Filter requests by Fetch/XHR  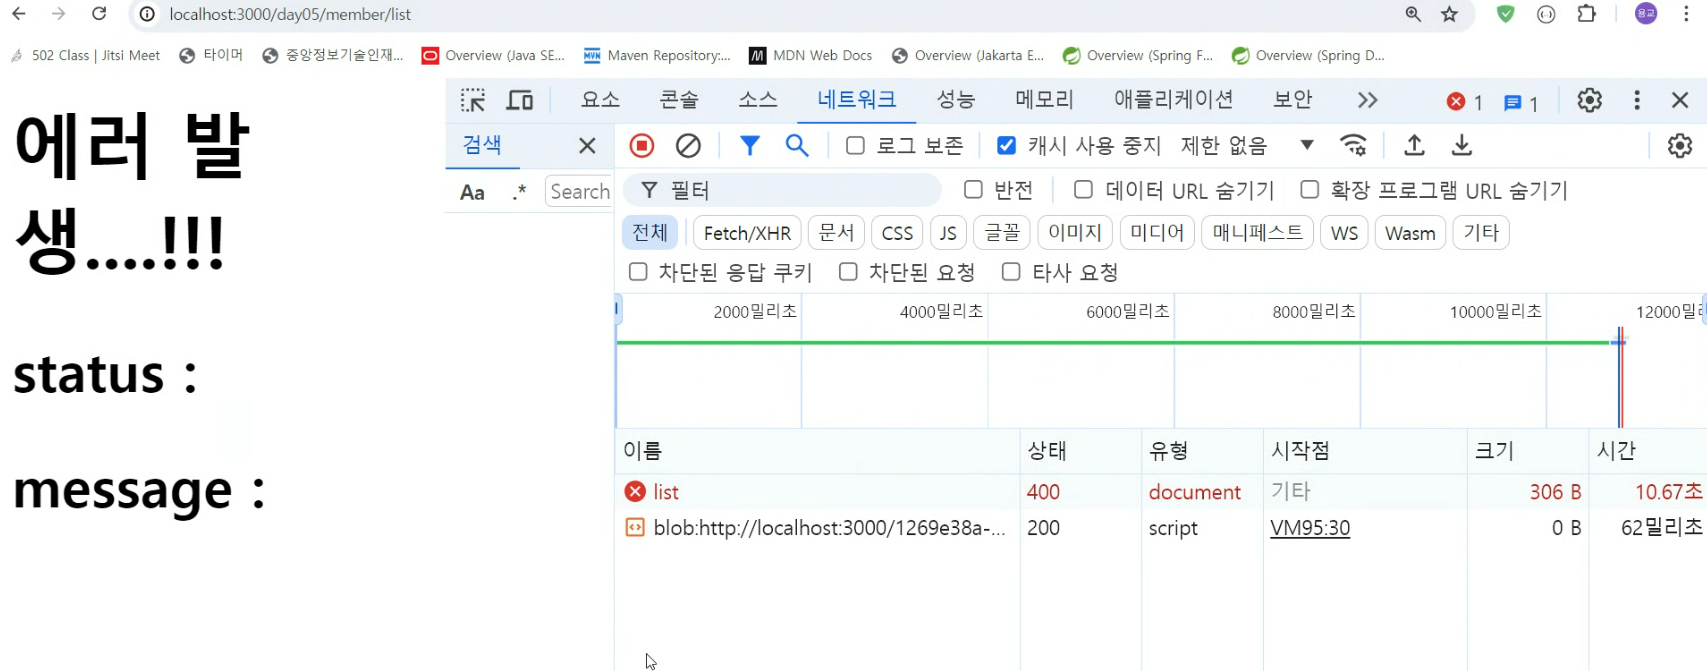pos(747,233)
